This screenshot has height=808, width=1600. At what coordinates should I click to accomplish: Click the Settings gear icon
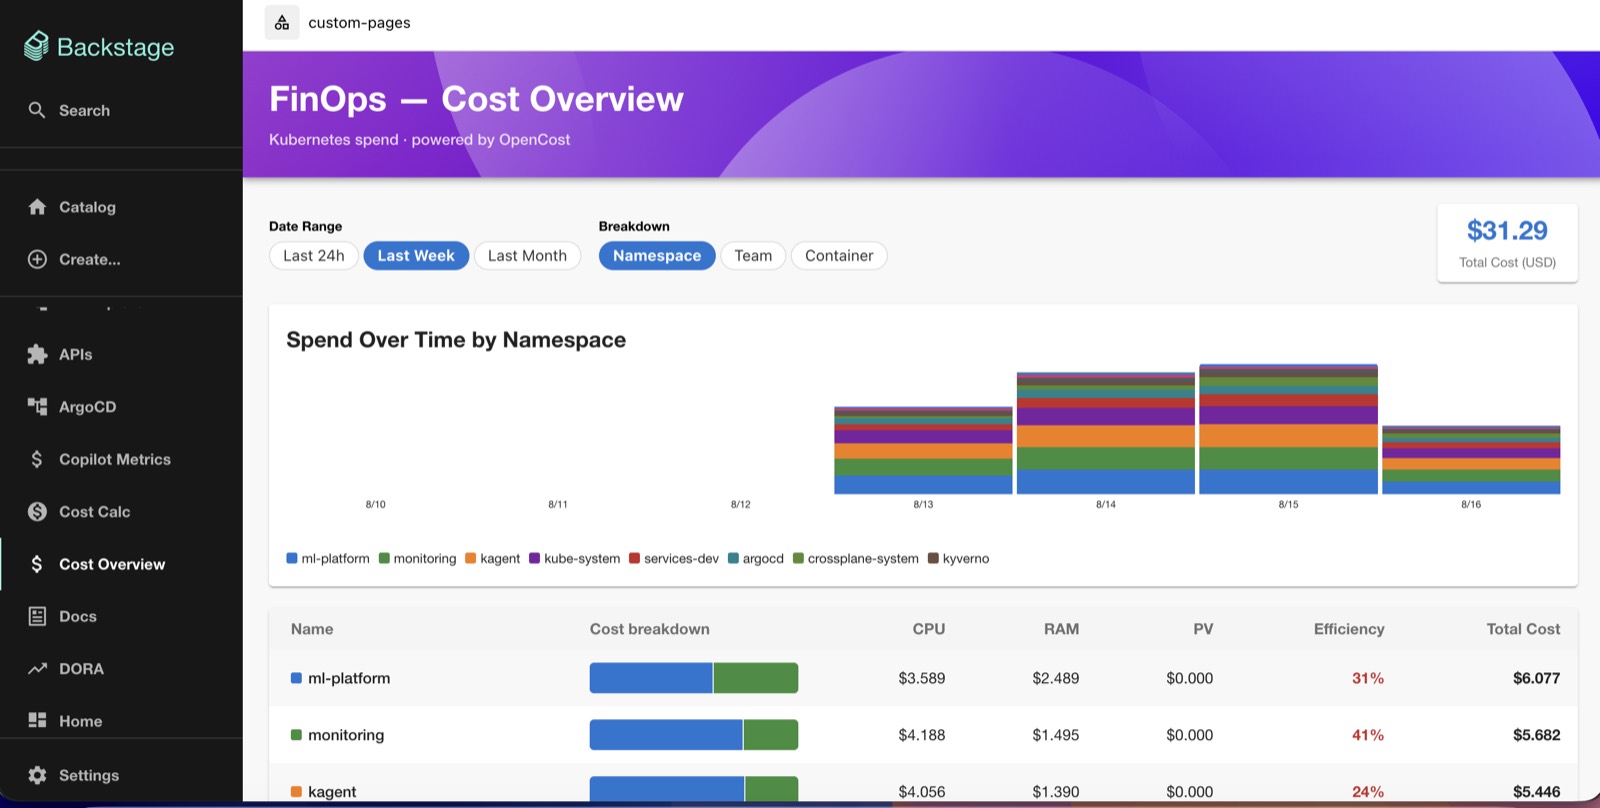pyautogui.click(x=37, y=775)
